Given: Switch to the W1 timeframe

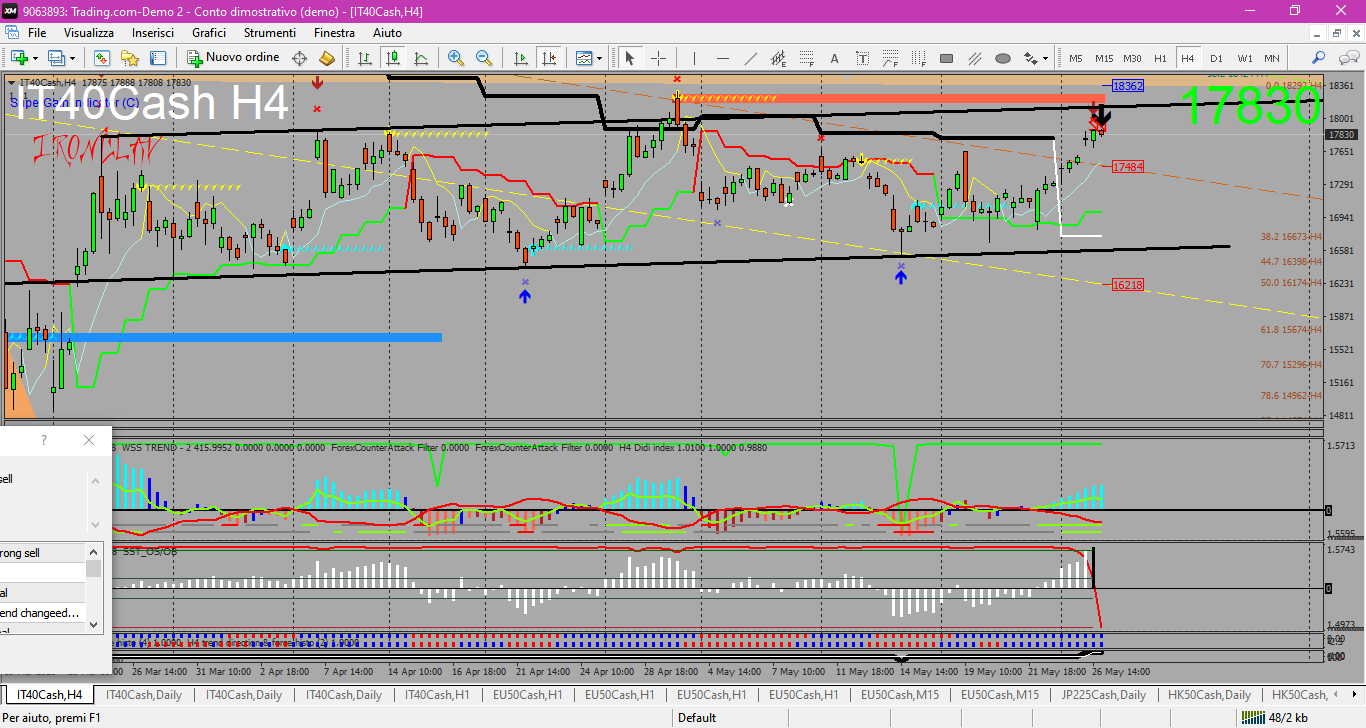Looking at the screenshot, I should [1244, 58].
